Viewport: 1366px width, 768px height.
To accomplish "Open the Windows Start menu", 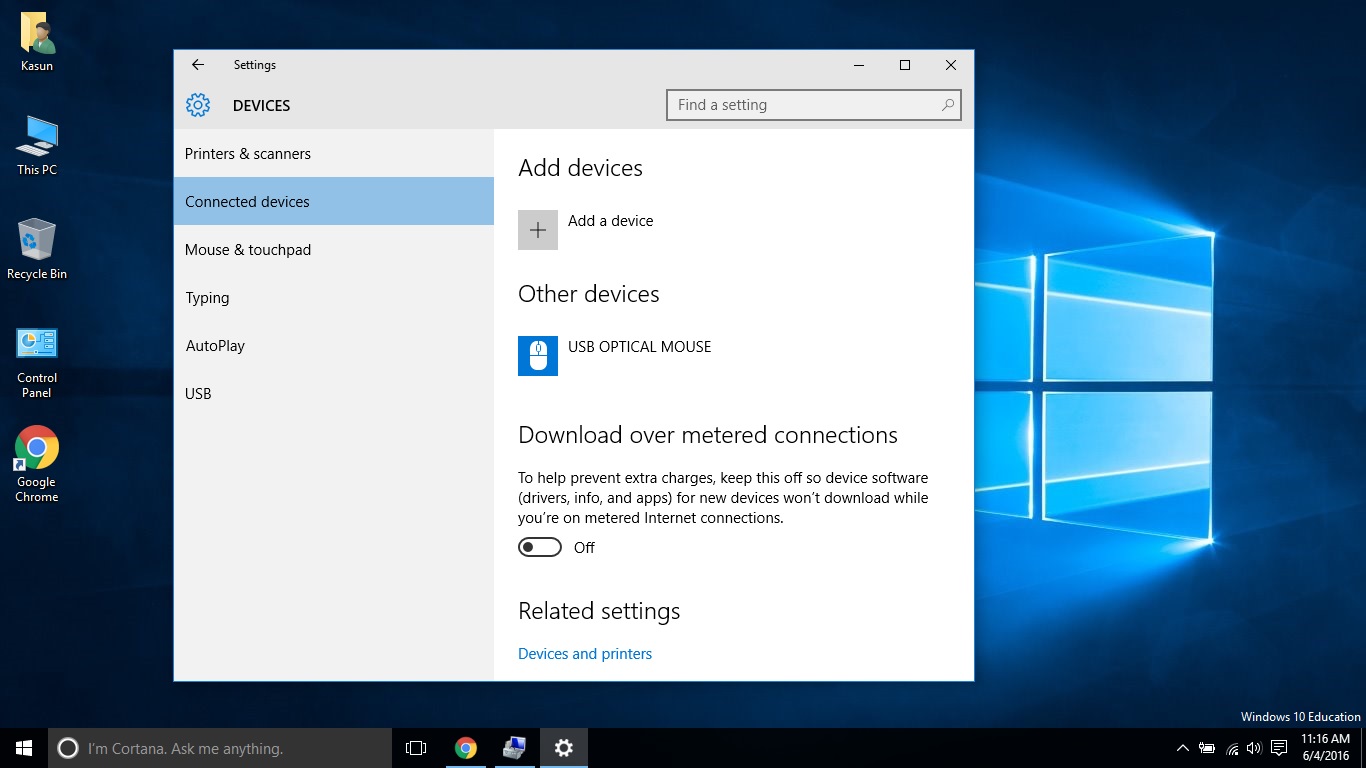I will [24, 748].
